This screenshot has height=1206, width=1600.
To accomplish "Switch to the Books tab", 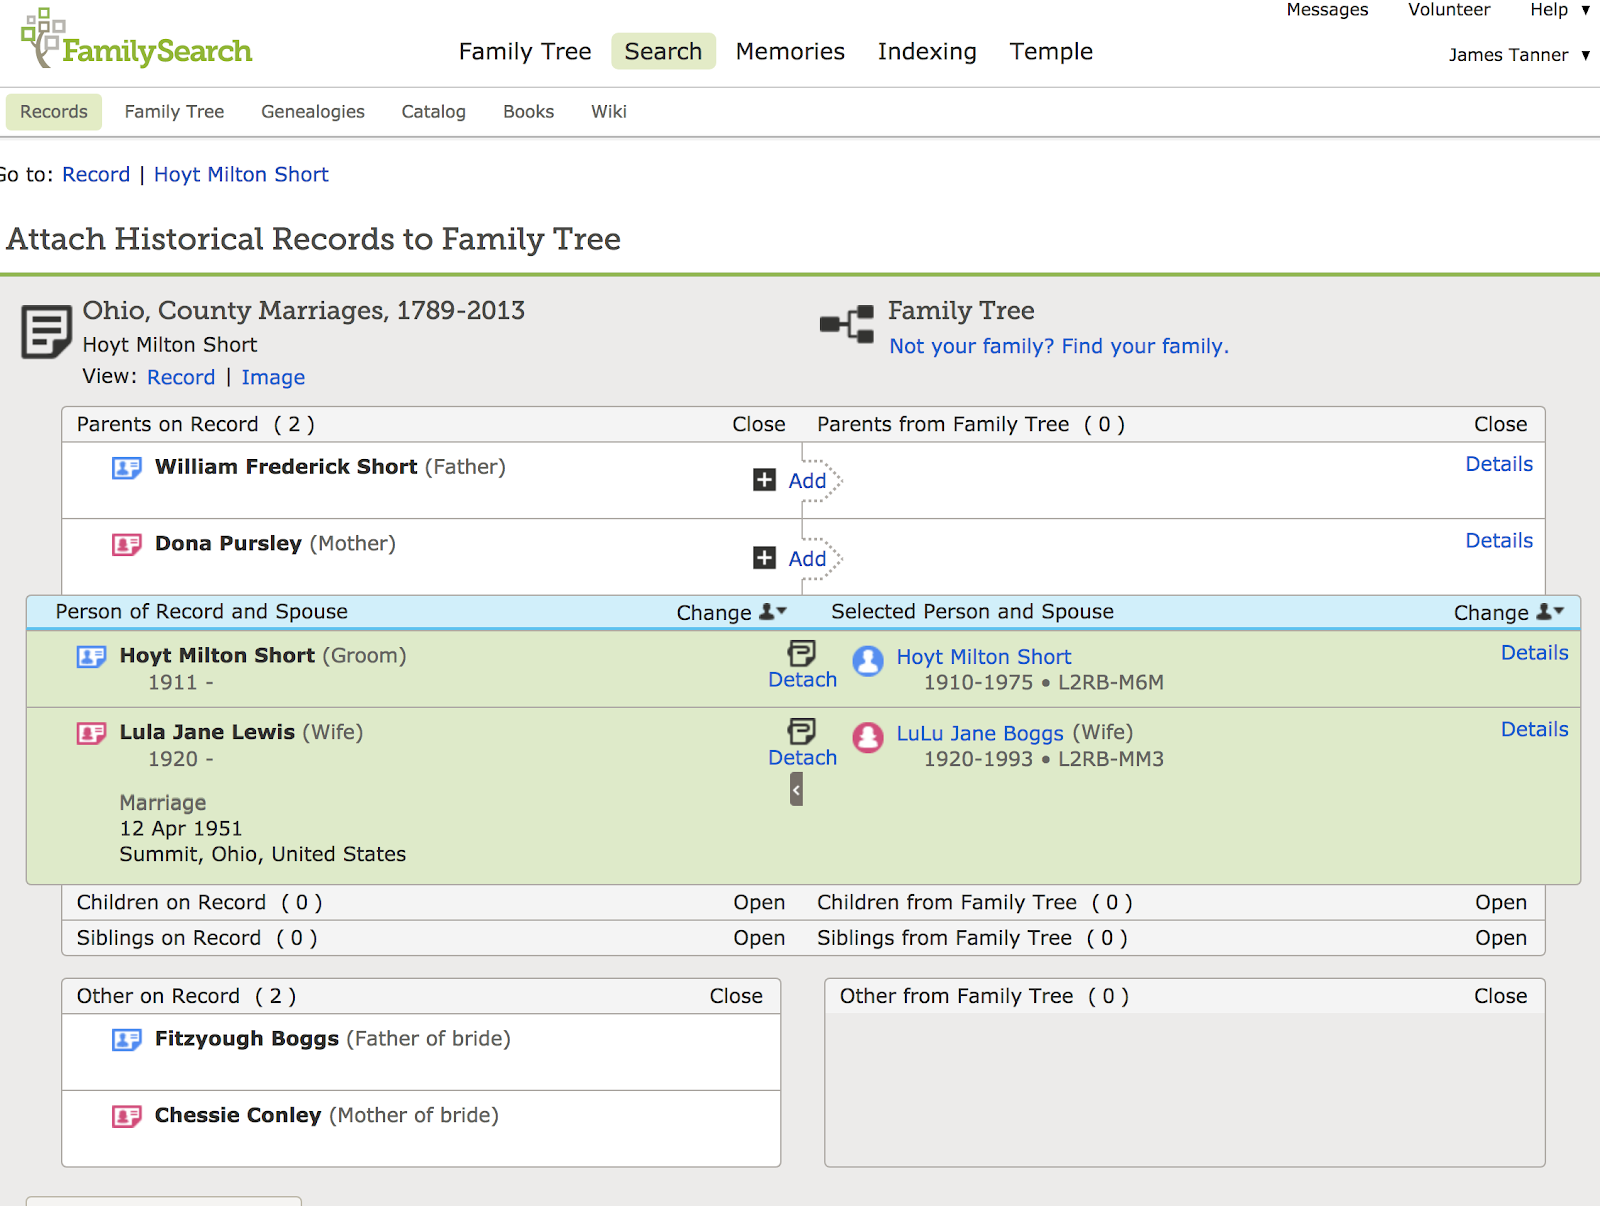I will coord(528,112).
